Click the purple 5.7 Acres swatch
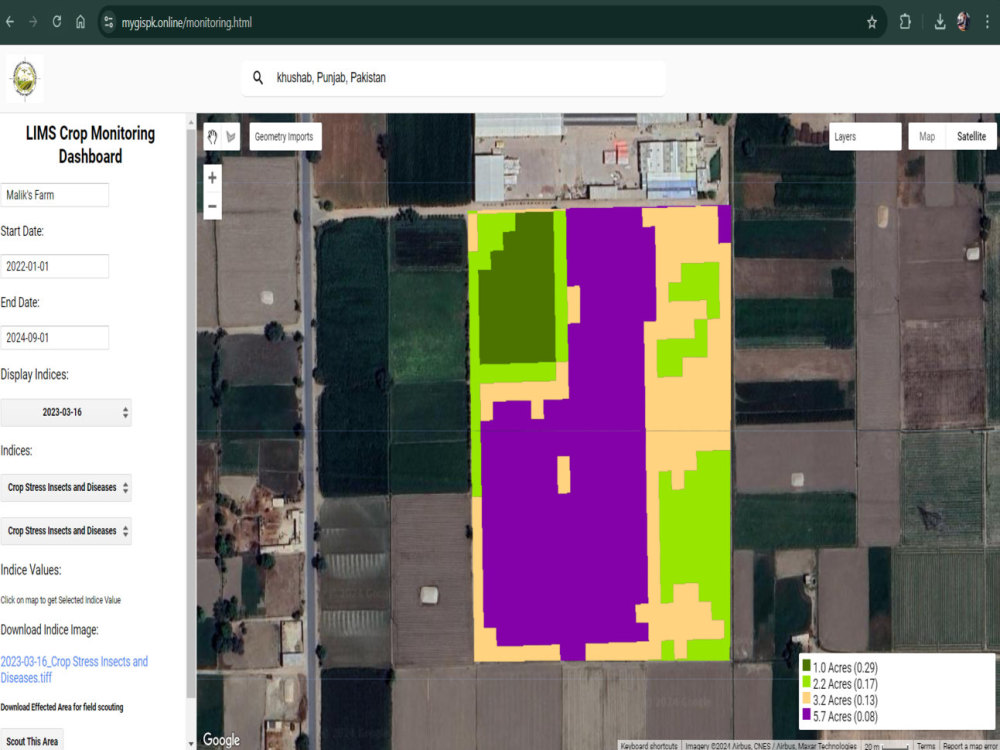 (806, 714)
